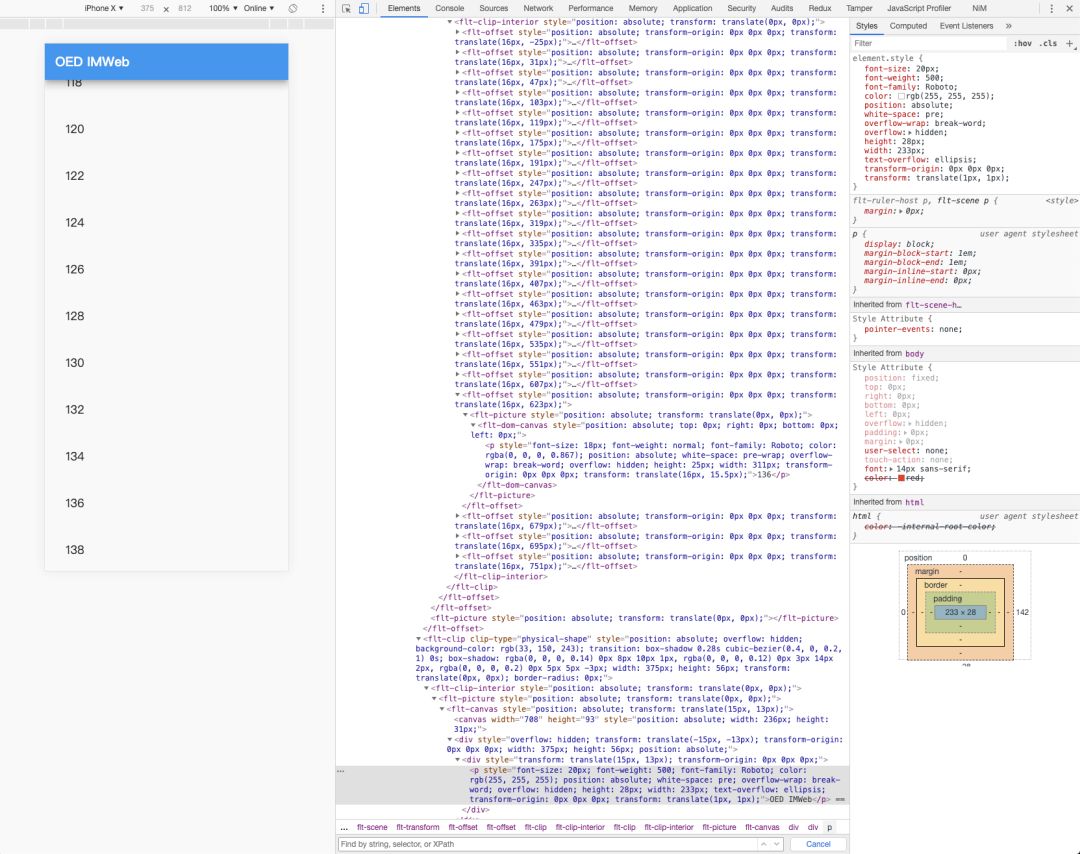This screenshot has height=854, width=1080.
Task: Open the Tamper tab
Action: (x=859, y=8)
